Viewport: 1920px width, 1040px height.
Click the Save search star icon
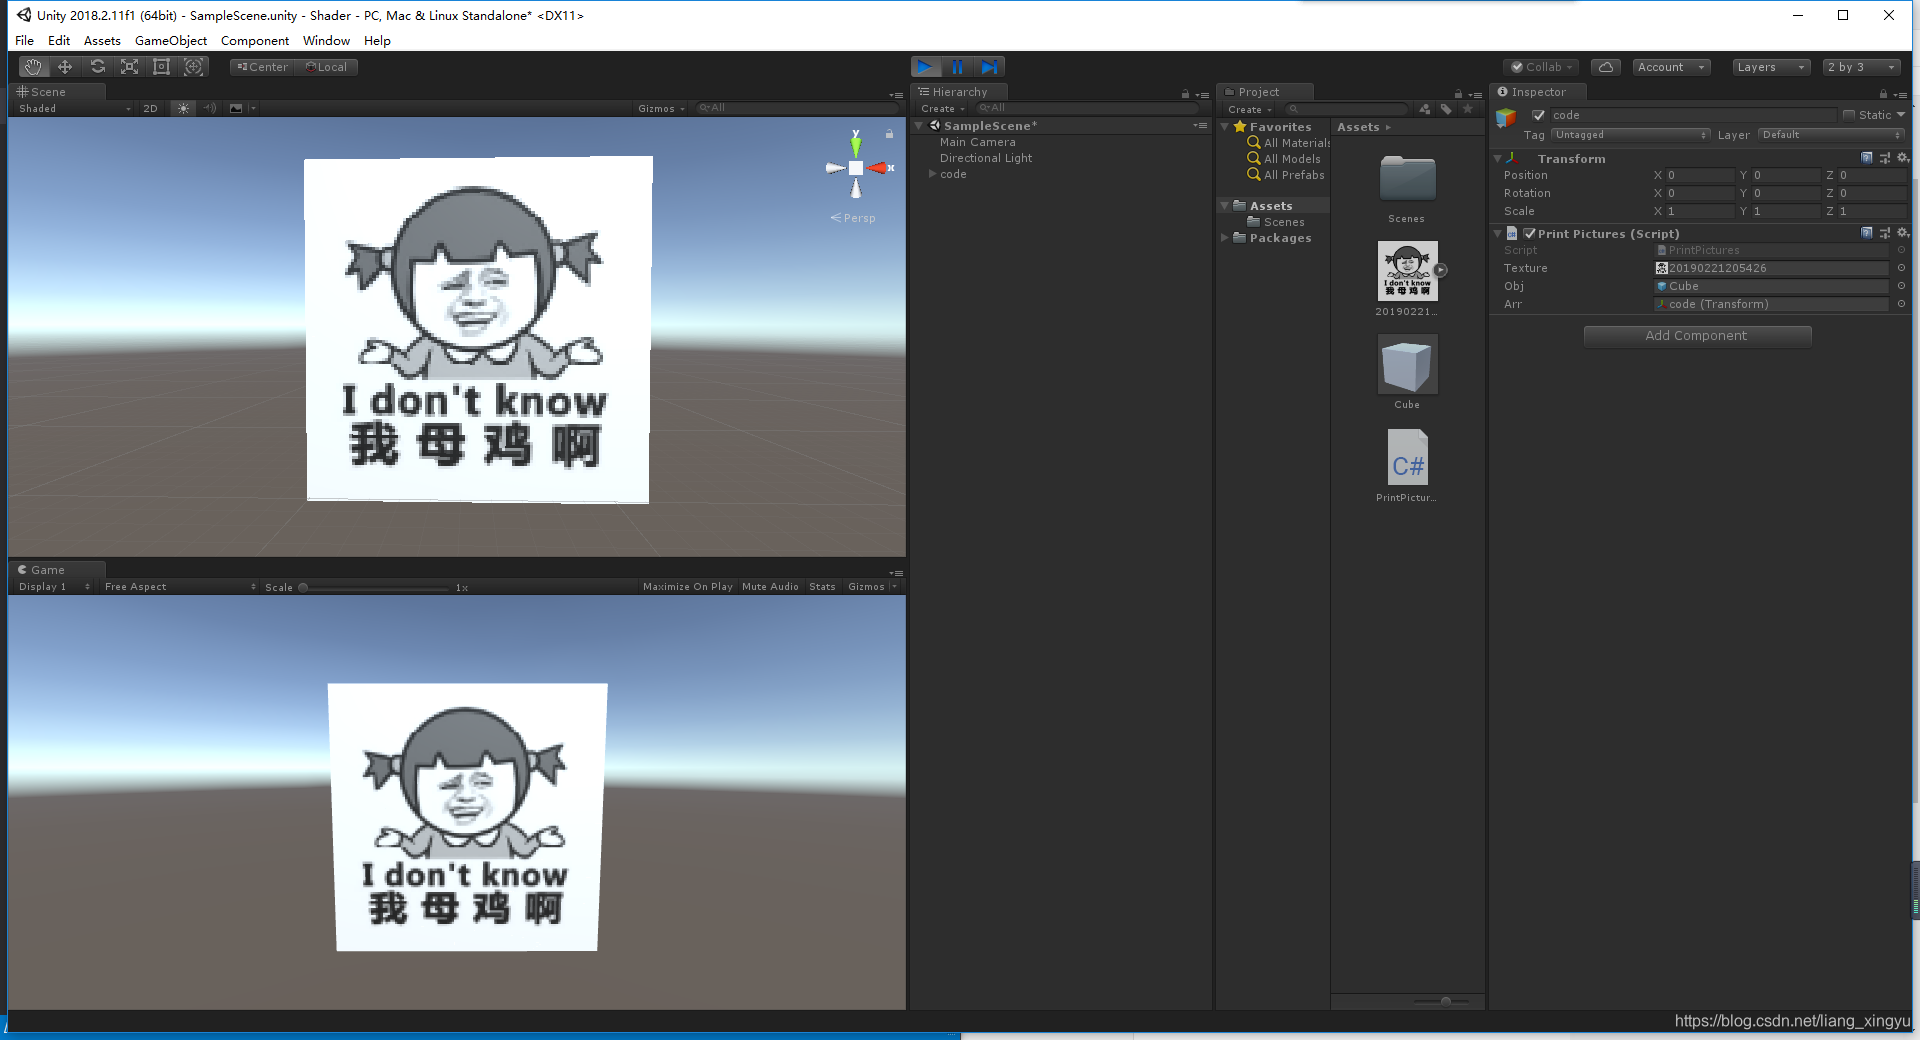click(1468, 109)
